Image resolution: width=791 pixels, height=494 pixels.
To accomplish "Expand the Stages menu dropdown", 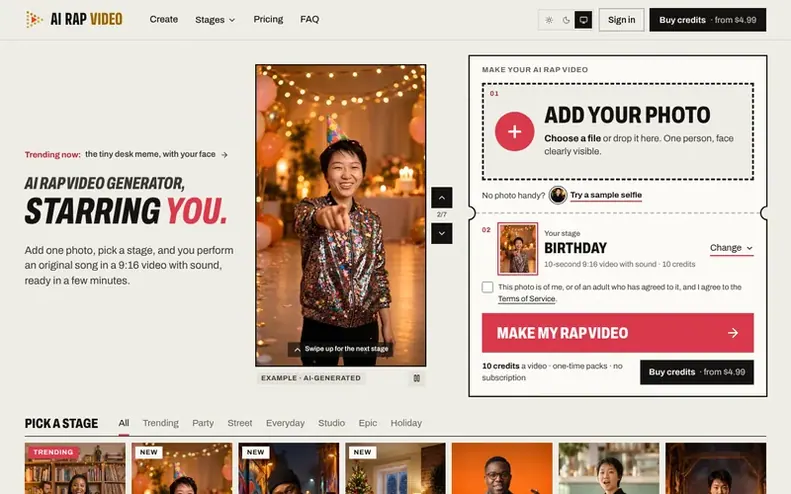I will [x=215, y=20].
